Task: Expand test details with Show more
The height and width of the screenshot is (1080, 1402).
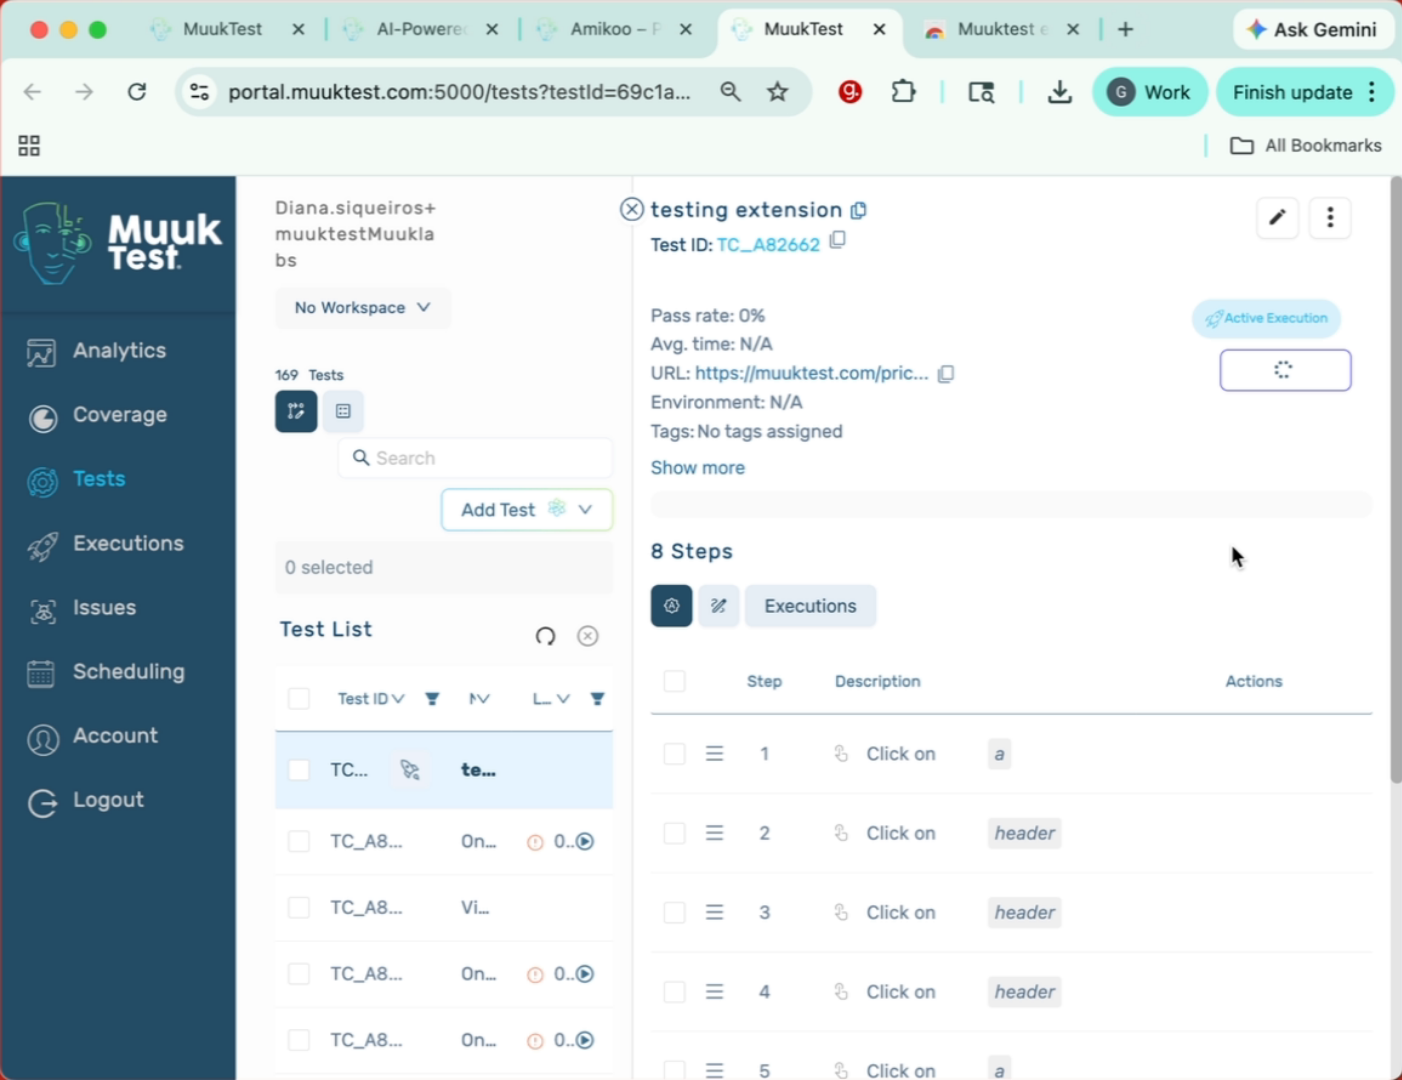Action: click(x=698, y=468)
